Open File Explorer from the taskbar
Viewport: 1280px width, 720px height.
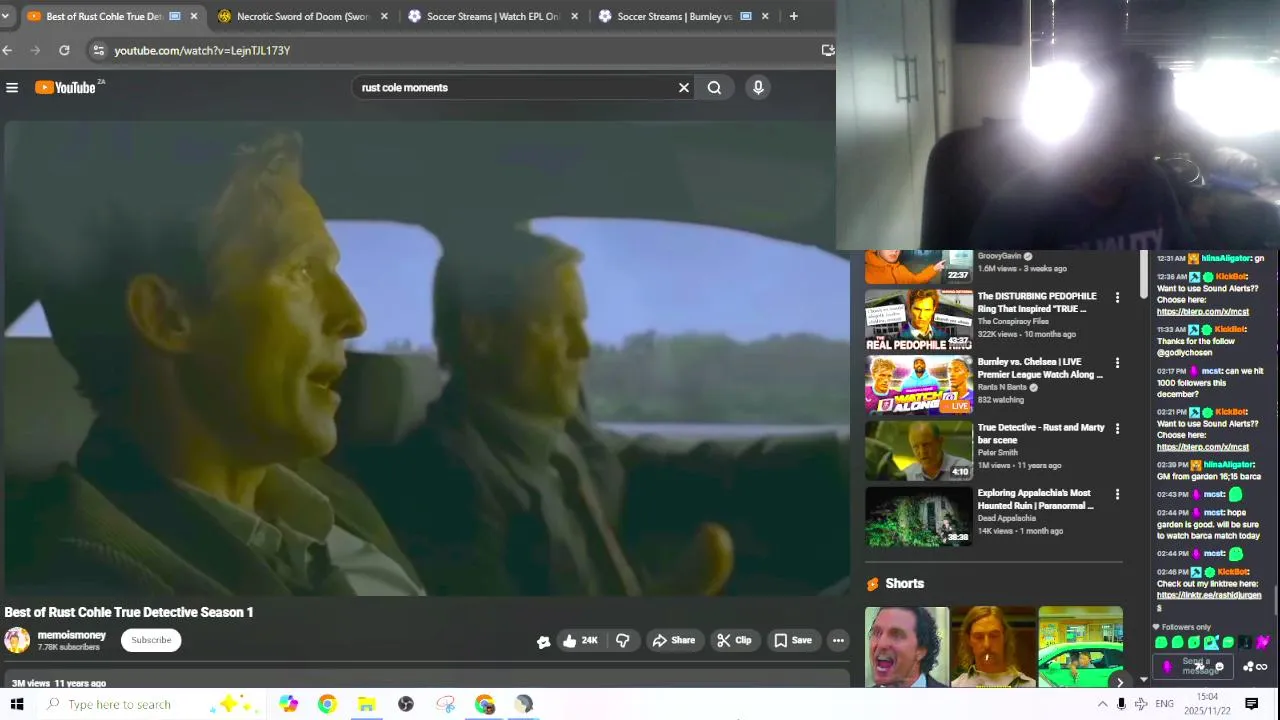[366, 704]
